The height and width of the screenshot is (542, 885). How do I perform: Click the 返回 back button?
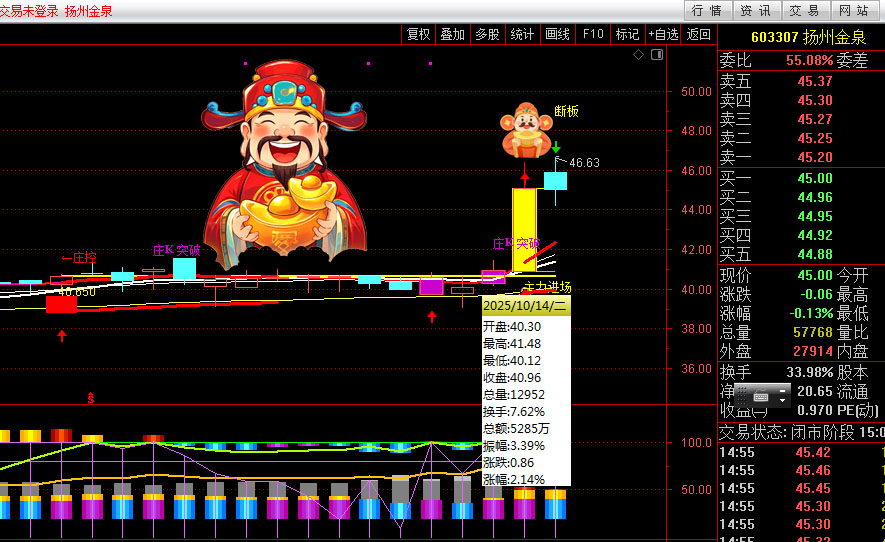click(x=698, y=34)
